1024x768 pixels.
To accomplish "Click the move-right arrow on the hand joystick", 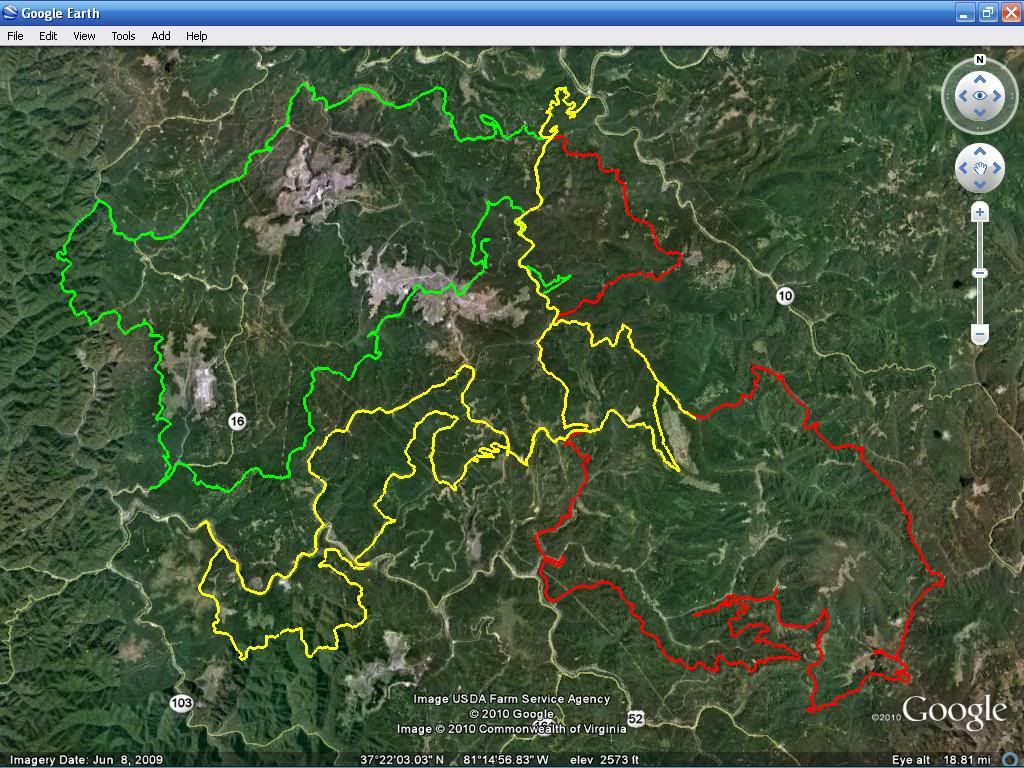I will click(997, 168).
